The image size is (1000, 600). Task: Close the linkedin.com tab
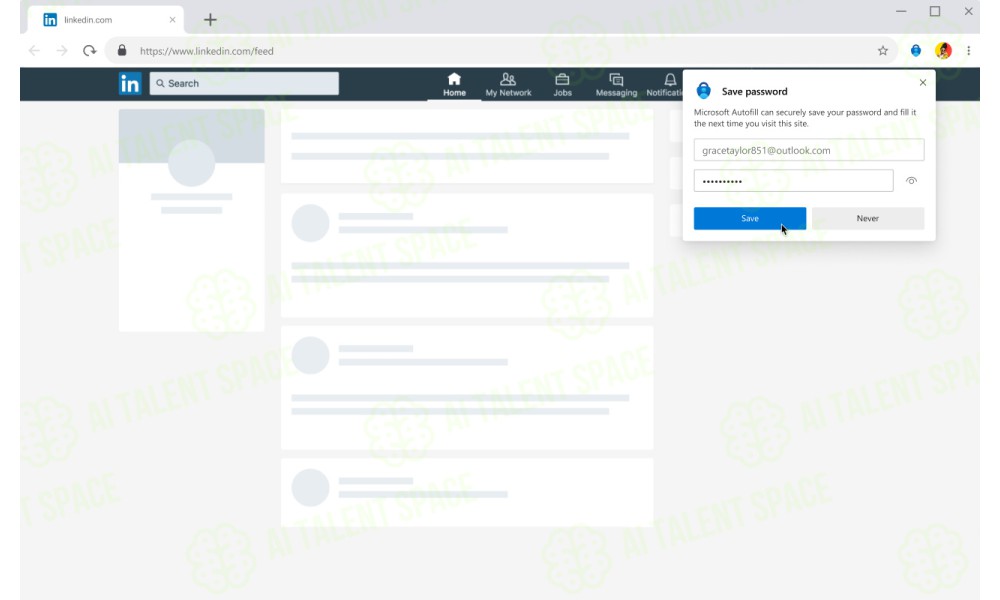pos(172,20)
